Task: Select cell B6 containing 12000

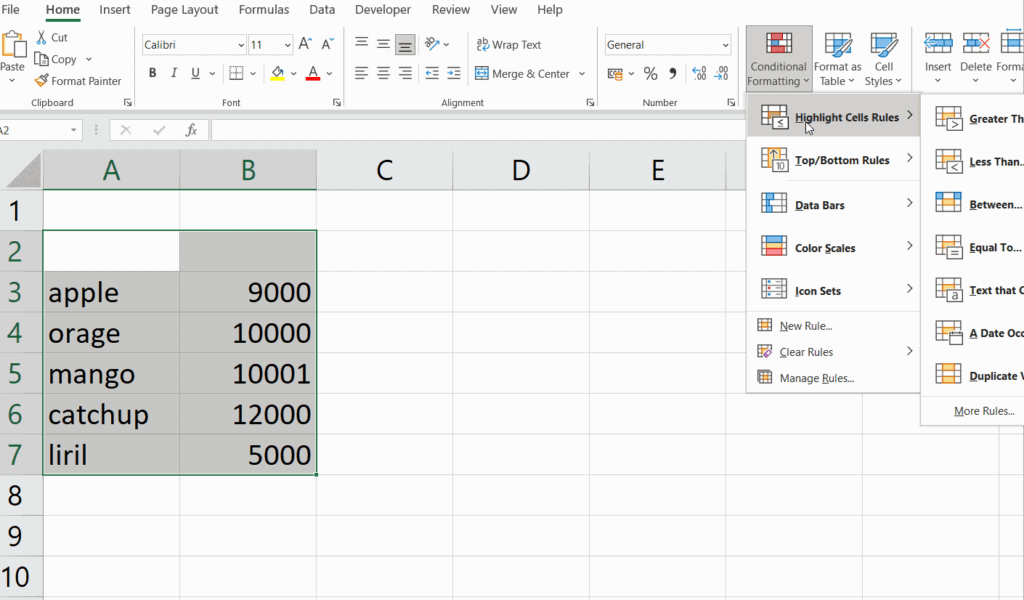Action: [x=248, y=414]
